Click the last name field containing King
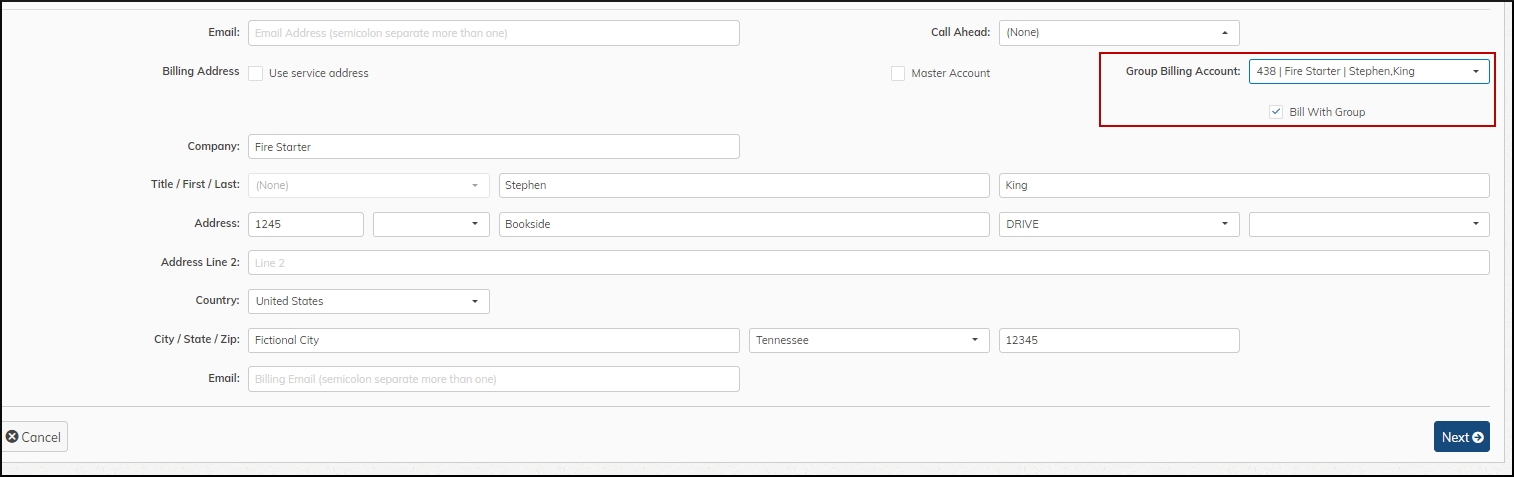 coord(1243,185)
